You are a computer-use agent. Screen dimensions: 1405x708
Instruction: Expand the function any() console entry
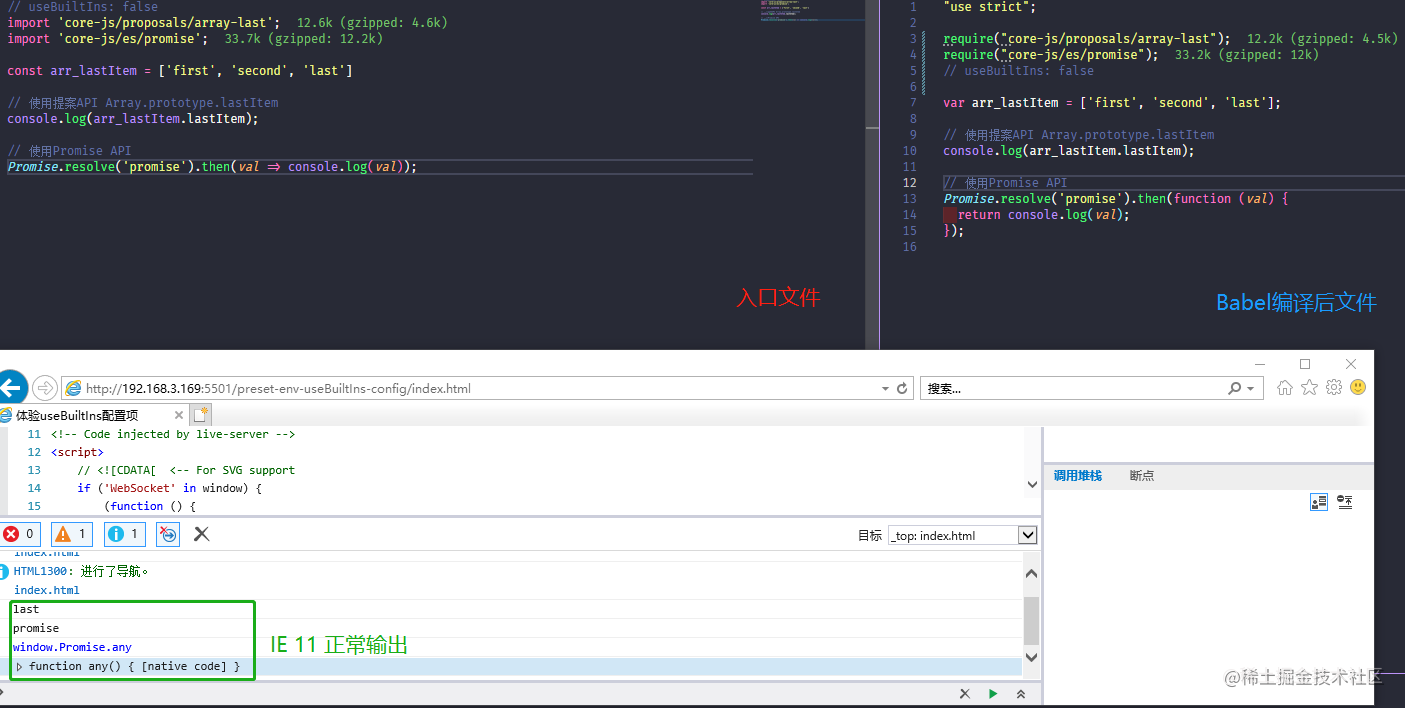[x=19, y=666]
